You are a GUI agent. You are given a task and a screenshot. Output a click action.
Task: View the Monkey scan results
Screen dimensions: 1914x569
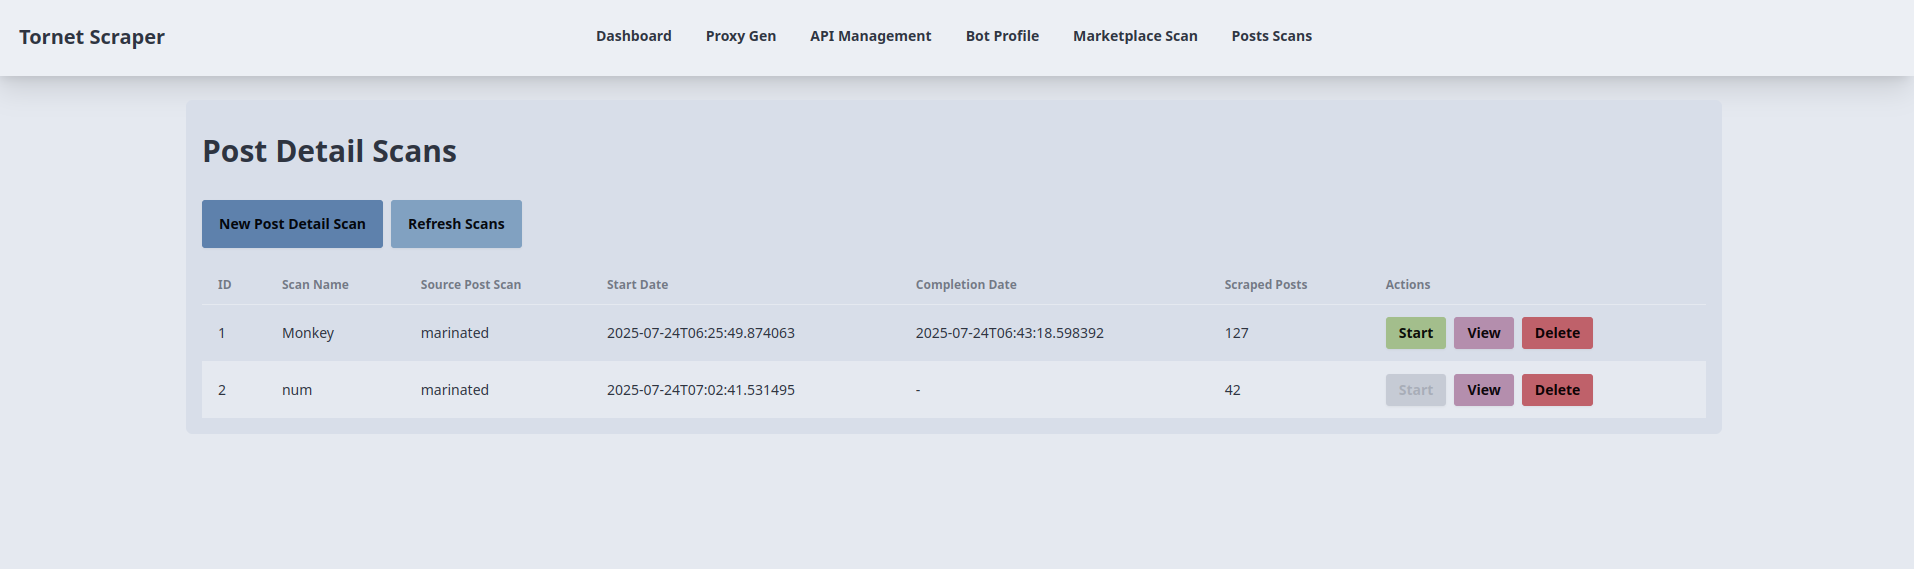[x=1483, y=333]
